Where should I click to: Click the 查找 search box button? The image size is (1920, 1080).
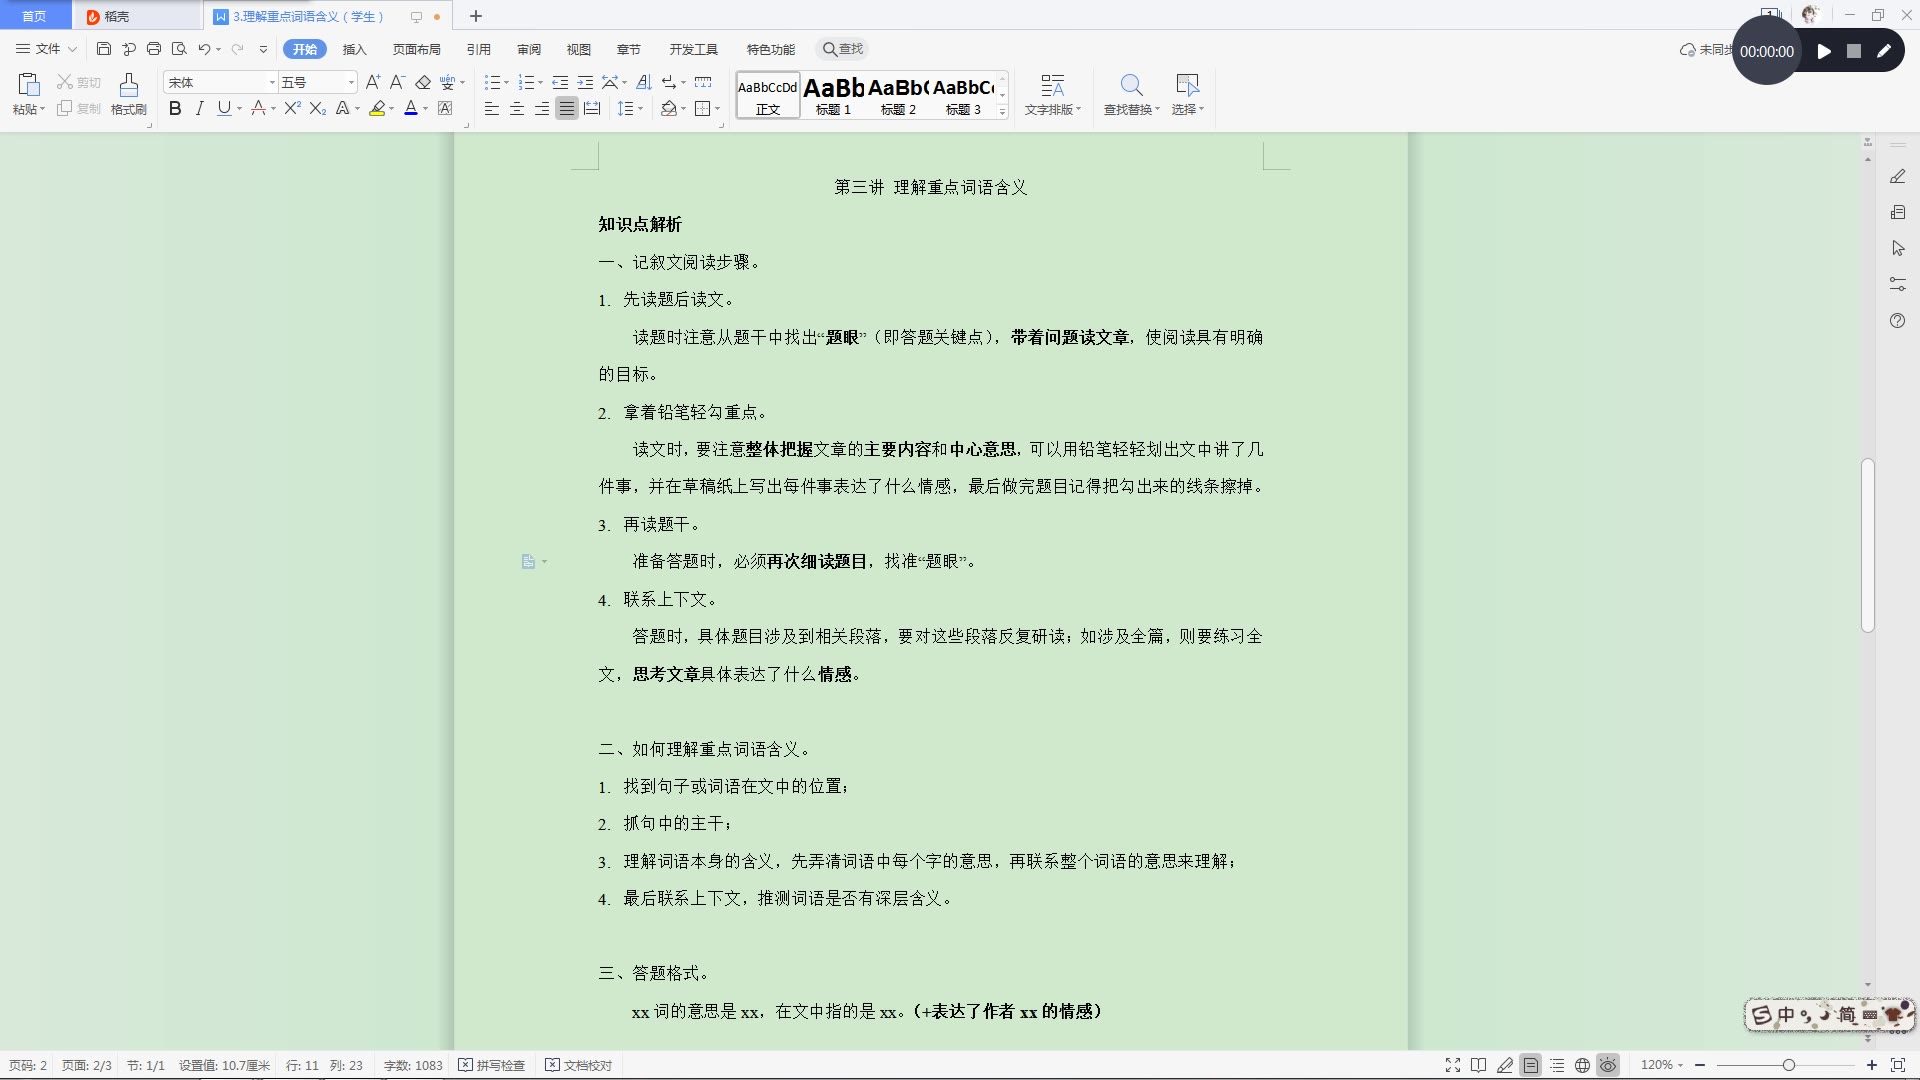click(x=843, y=49)
